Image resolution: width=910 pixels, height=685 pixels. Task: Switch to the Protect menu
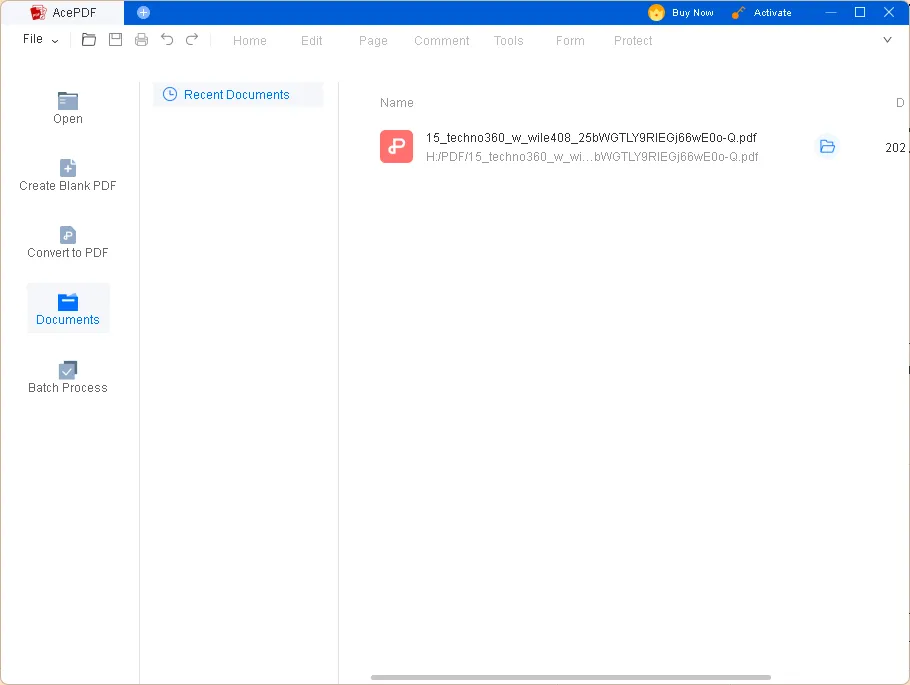tap(632, 41)
